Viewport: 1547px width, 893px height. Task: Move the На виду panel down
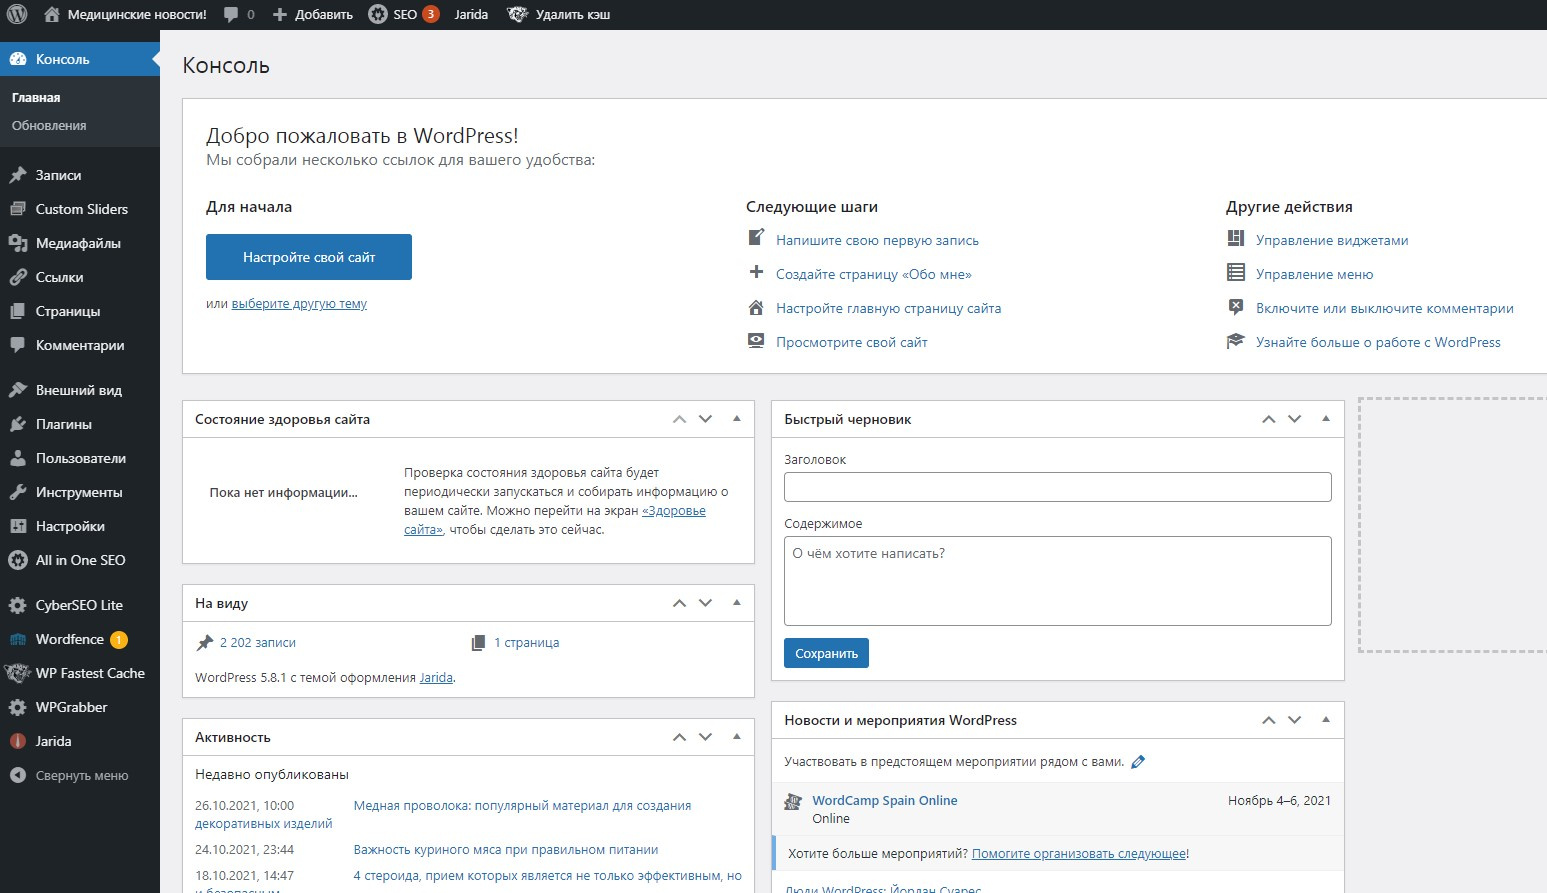(x=706, y=603)
